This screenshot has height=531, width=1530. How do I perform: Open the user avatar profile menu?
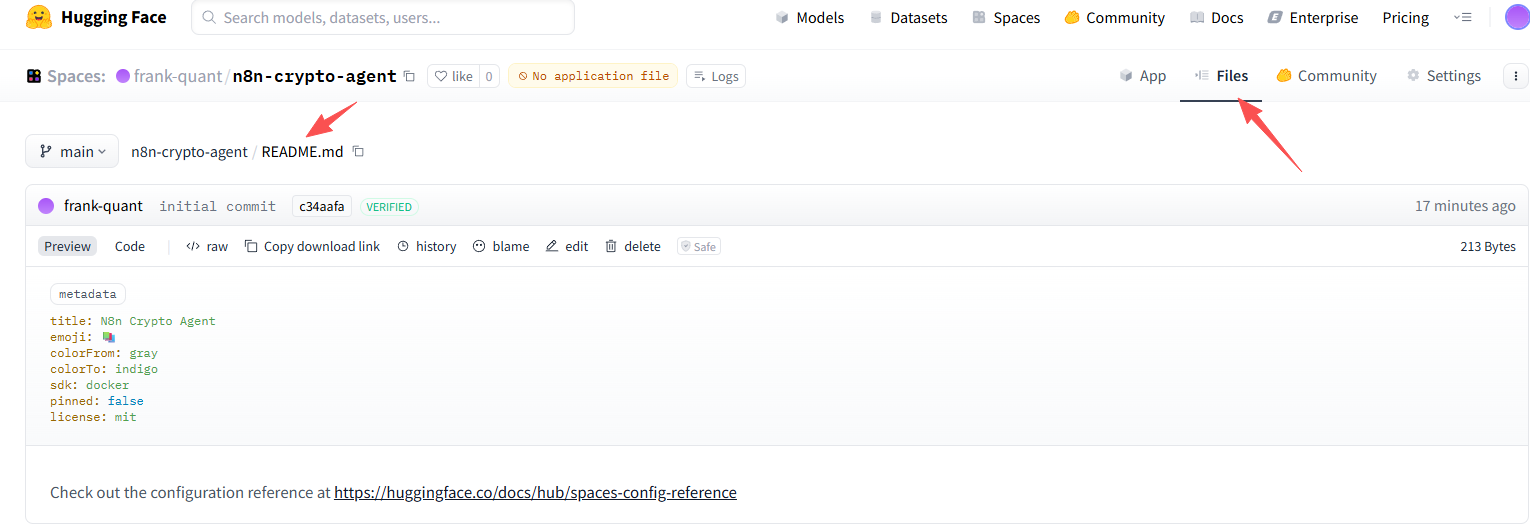[x=1516, y=18]
